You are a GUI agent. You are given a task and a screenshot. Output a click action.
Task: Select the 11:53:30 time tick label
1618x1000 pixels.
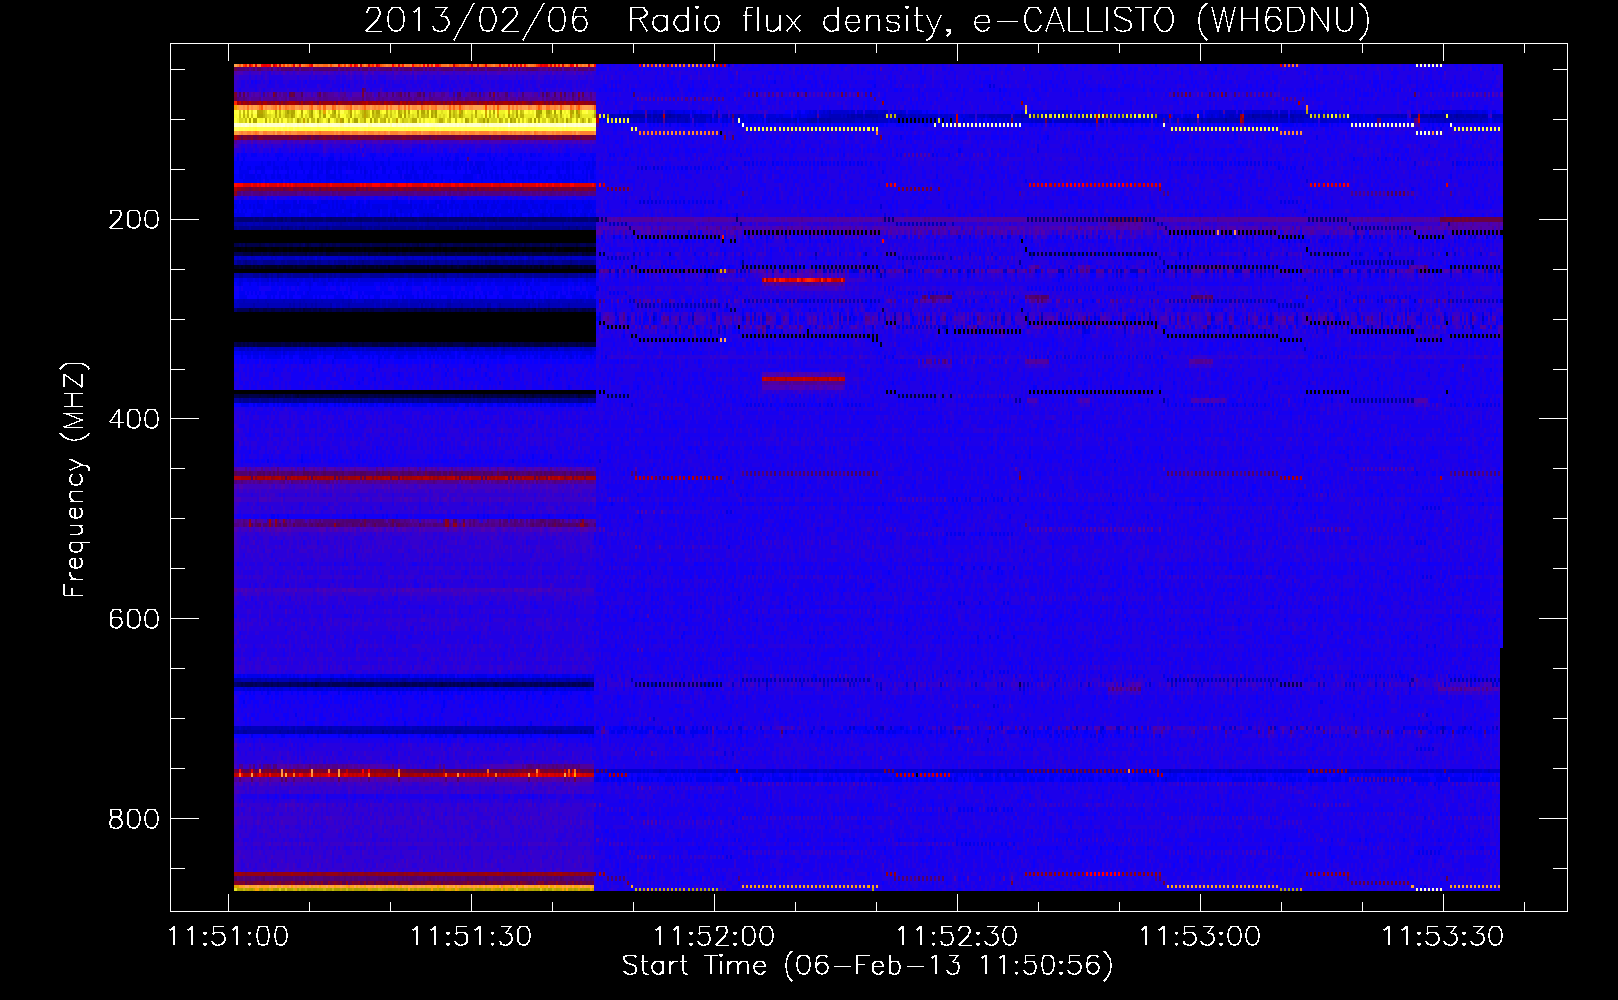click(x=1443, y=937)
